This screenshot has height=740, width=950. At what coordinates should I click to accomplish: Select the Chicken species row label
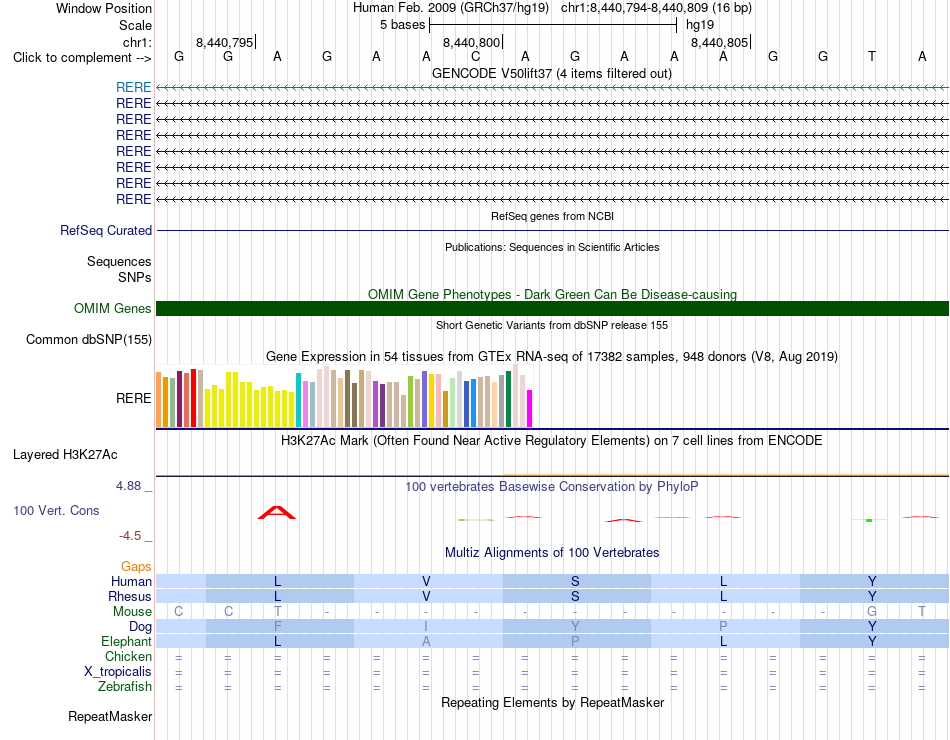click(128, 656)
